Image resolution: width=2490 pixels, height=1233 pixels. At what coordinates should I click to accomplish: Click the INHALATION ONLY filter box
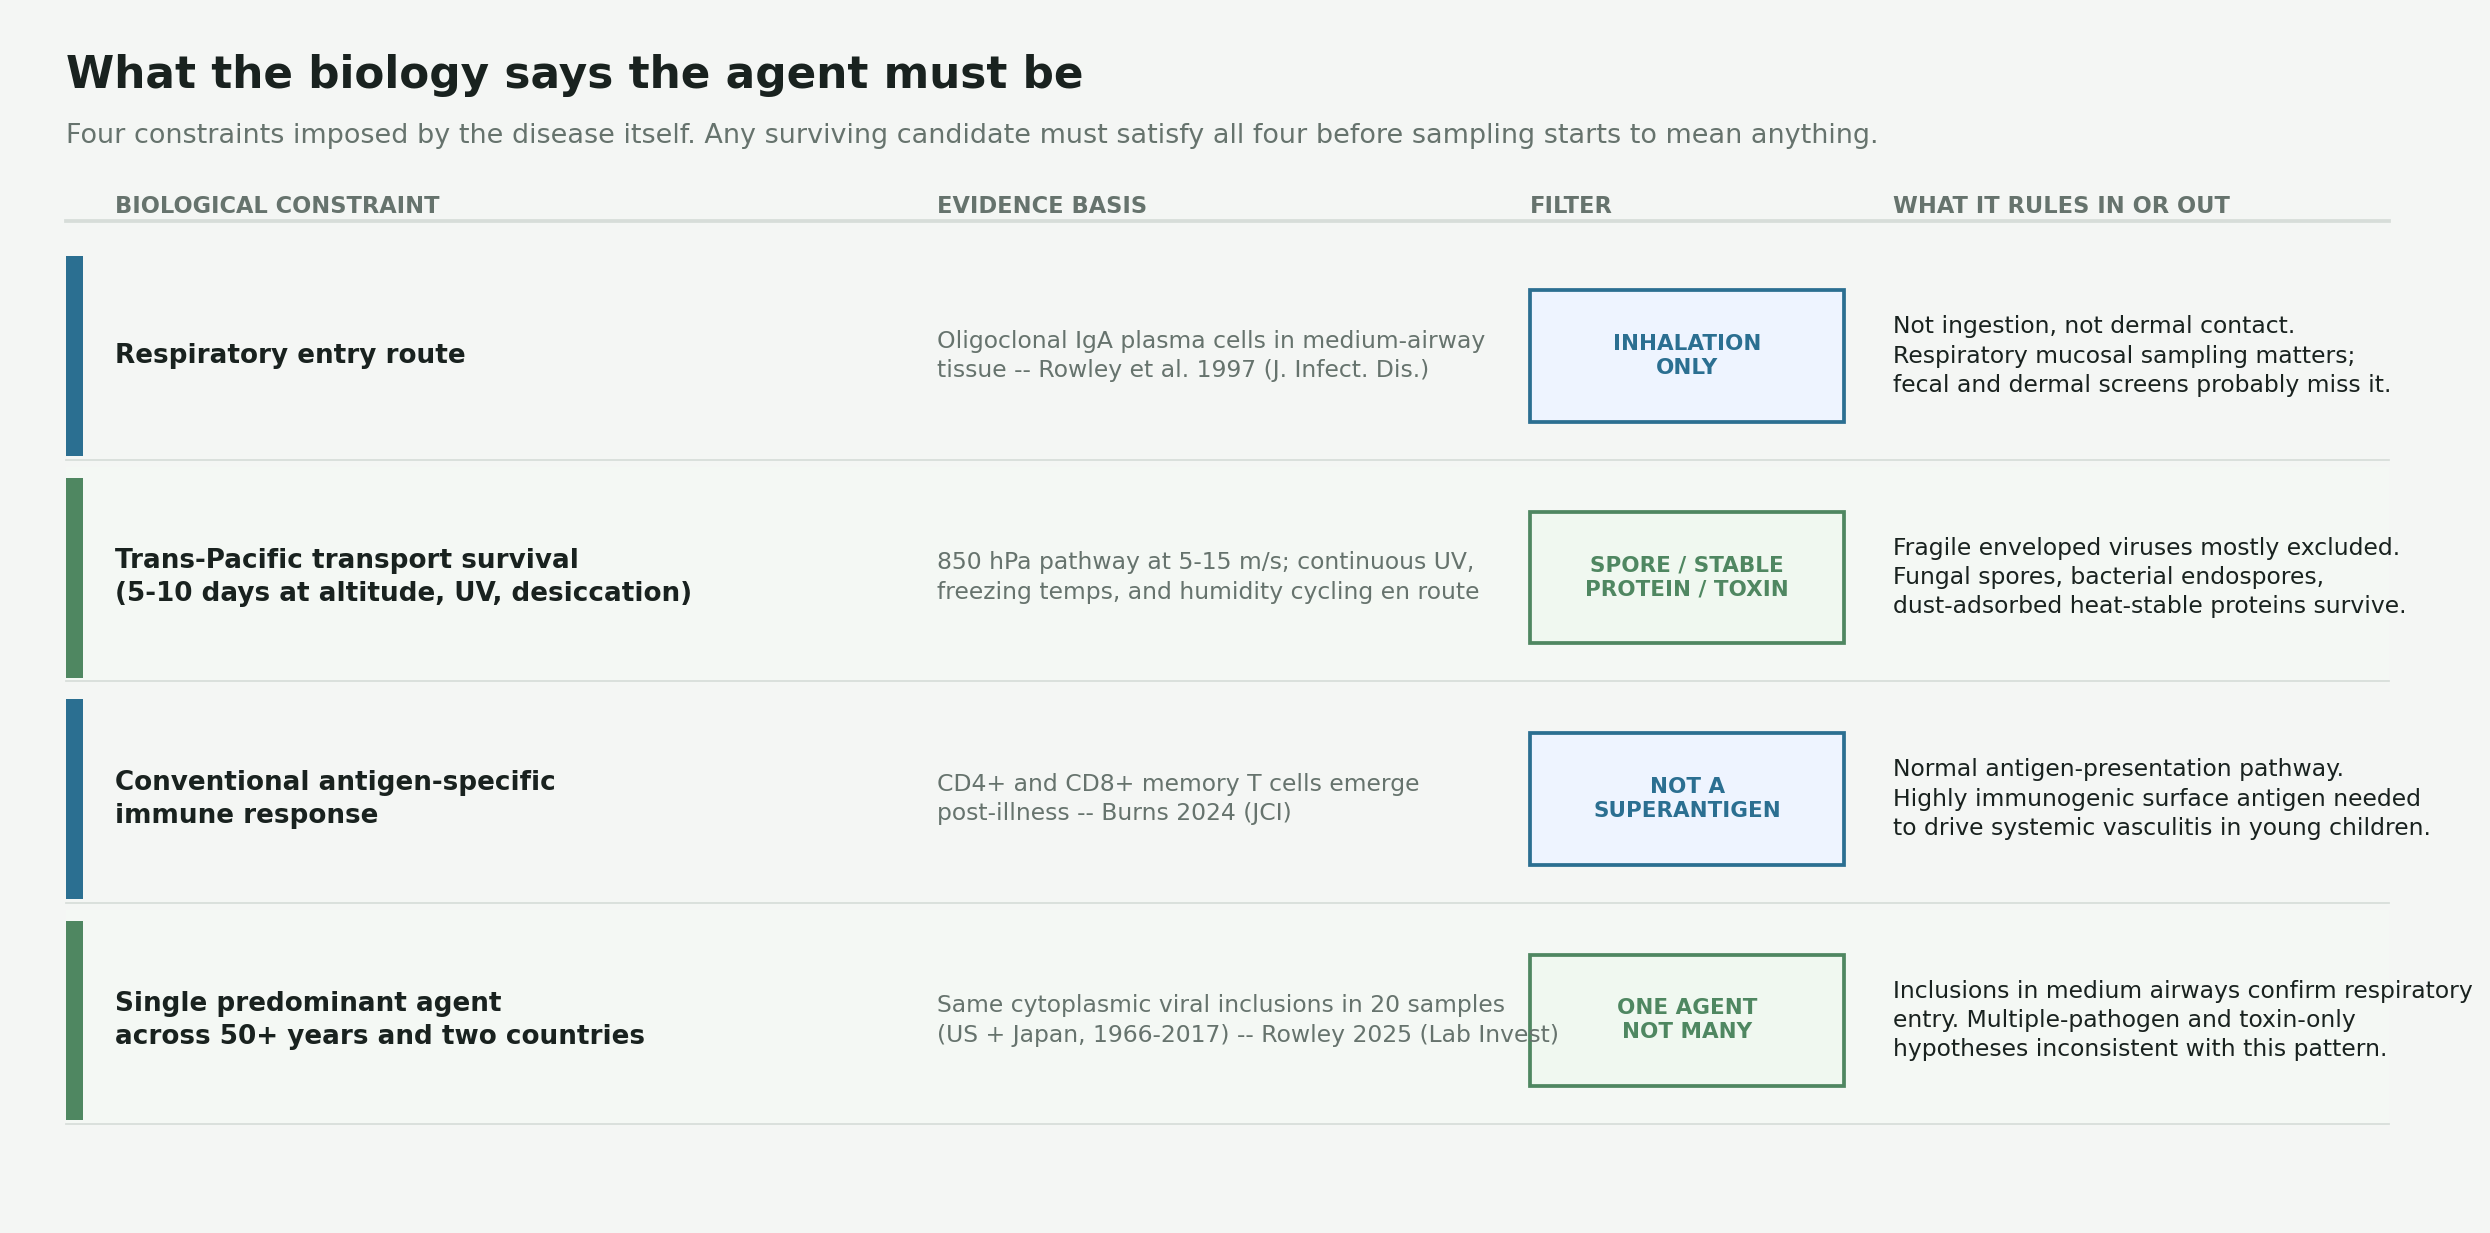click(1686, 356)
